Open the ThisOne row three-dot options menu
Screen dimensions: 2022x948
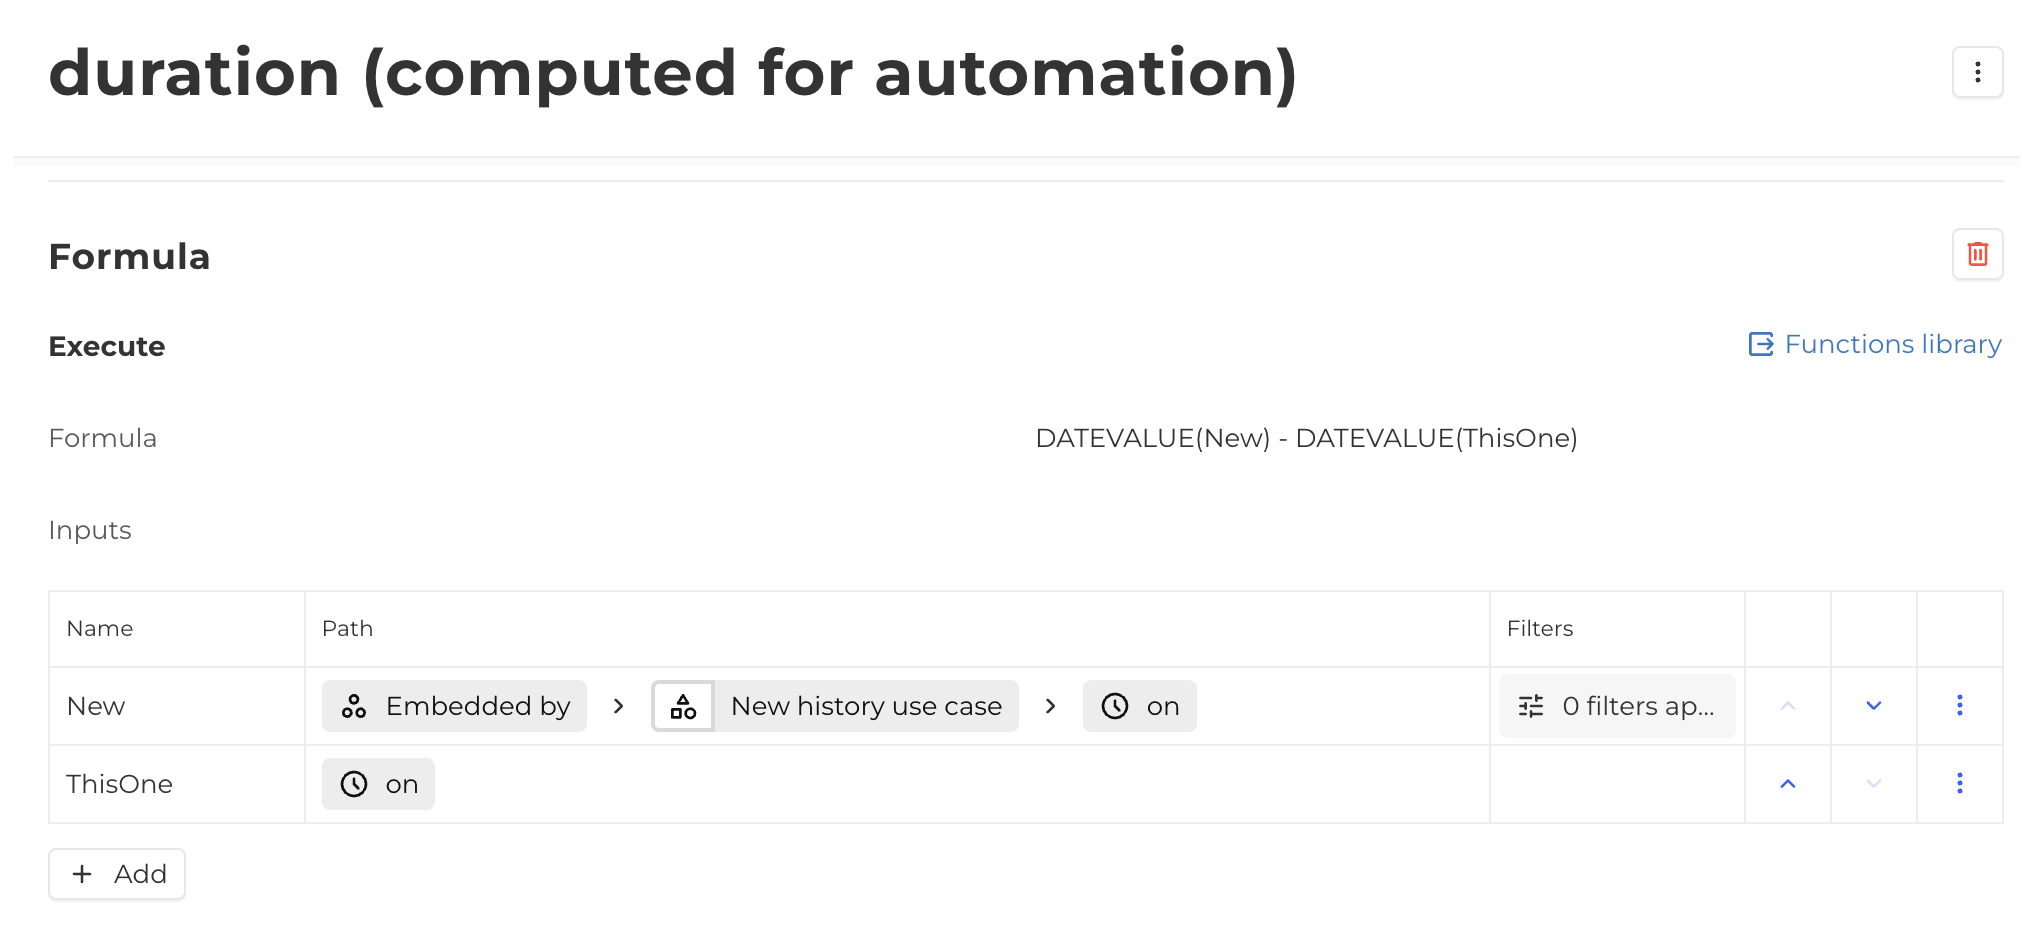coord(1959,784)
